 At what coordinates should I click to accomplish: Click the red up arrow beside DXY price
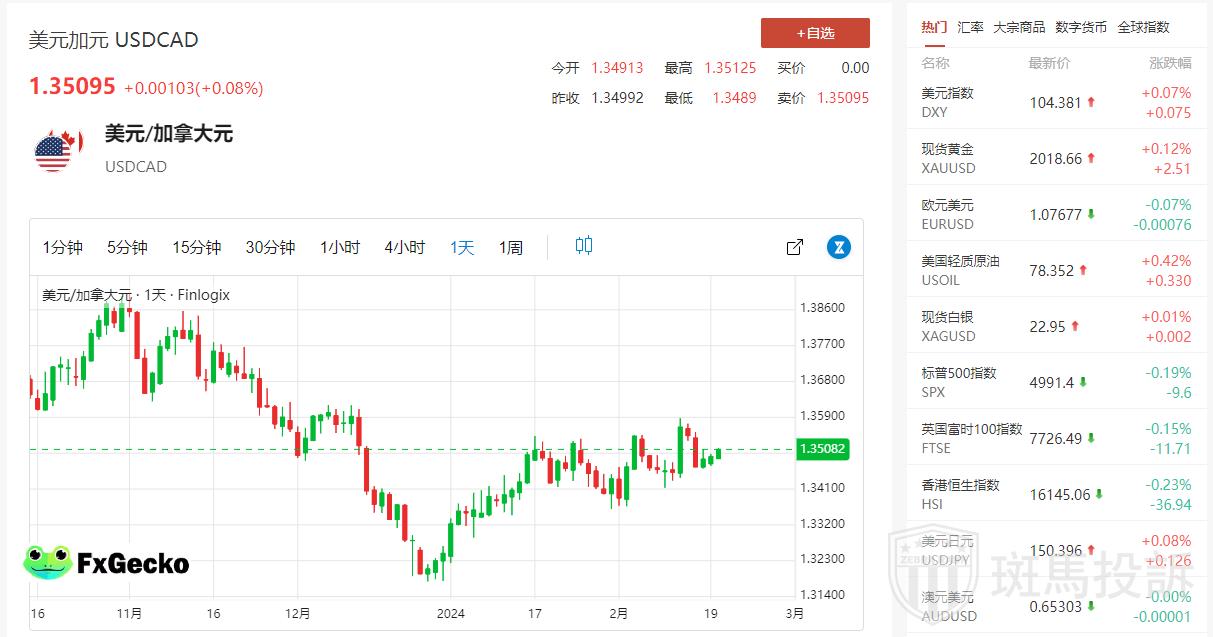[x=1091, y=102]
